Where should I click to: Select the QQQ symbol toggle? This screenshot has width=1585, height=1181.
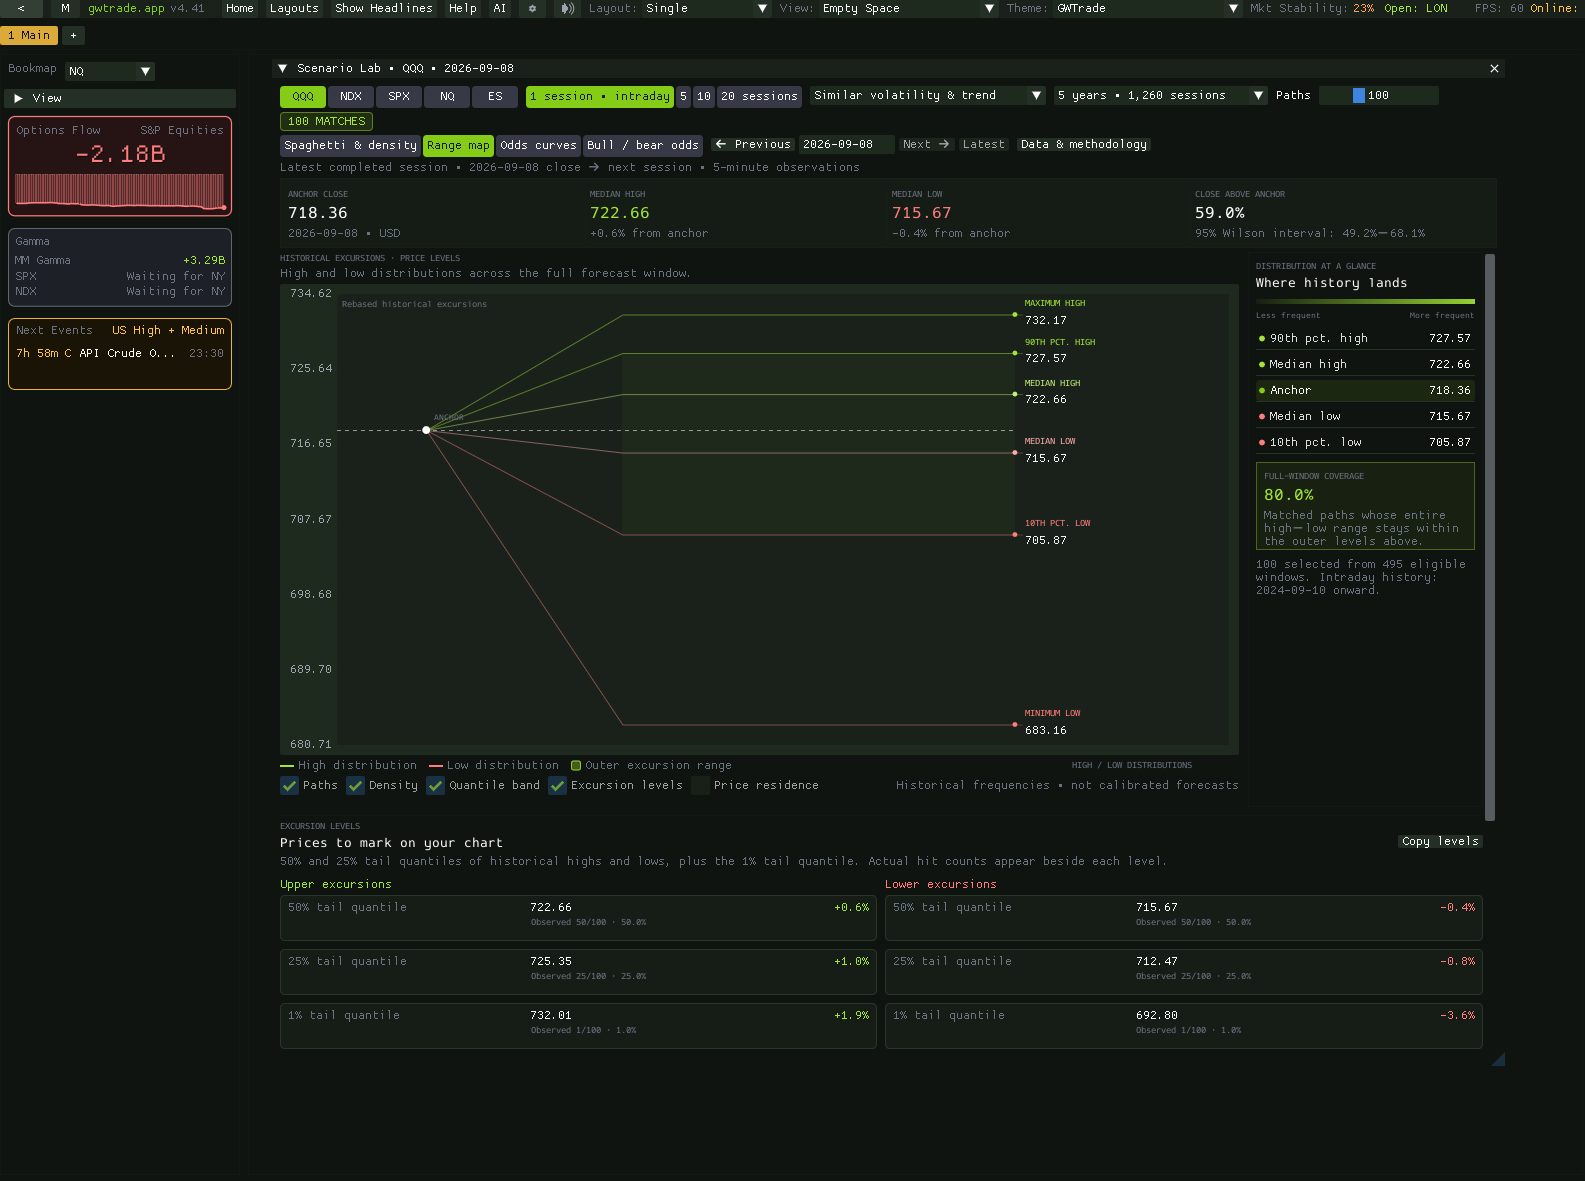pos(303,96)
